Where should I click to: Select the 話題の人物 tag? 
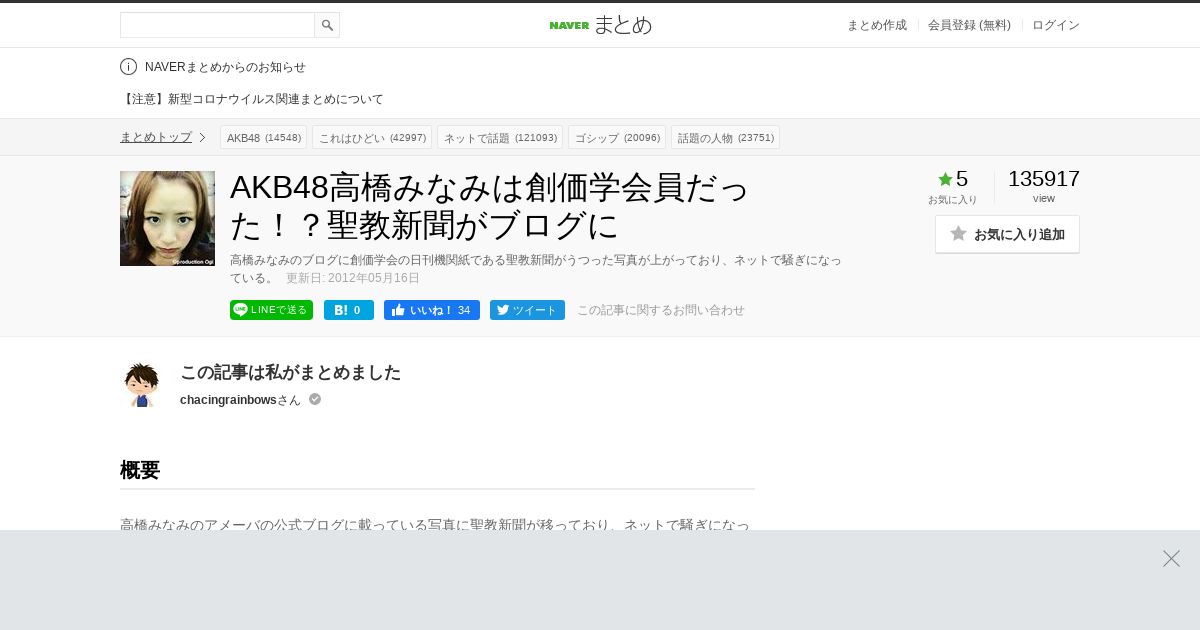tap(725, 137)
